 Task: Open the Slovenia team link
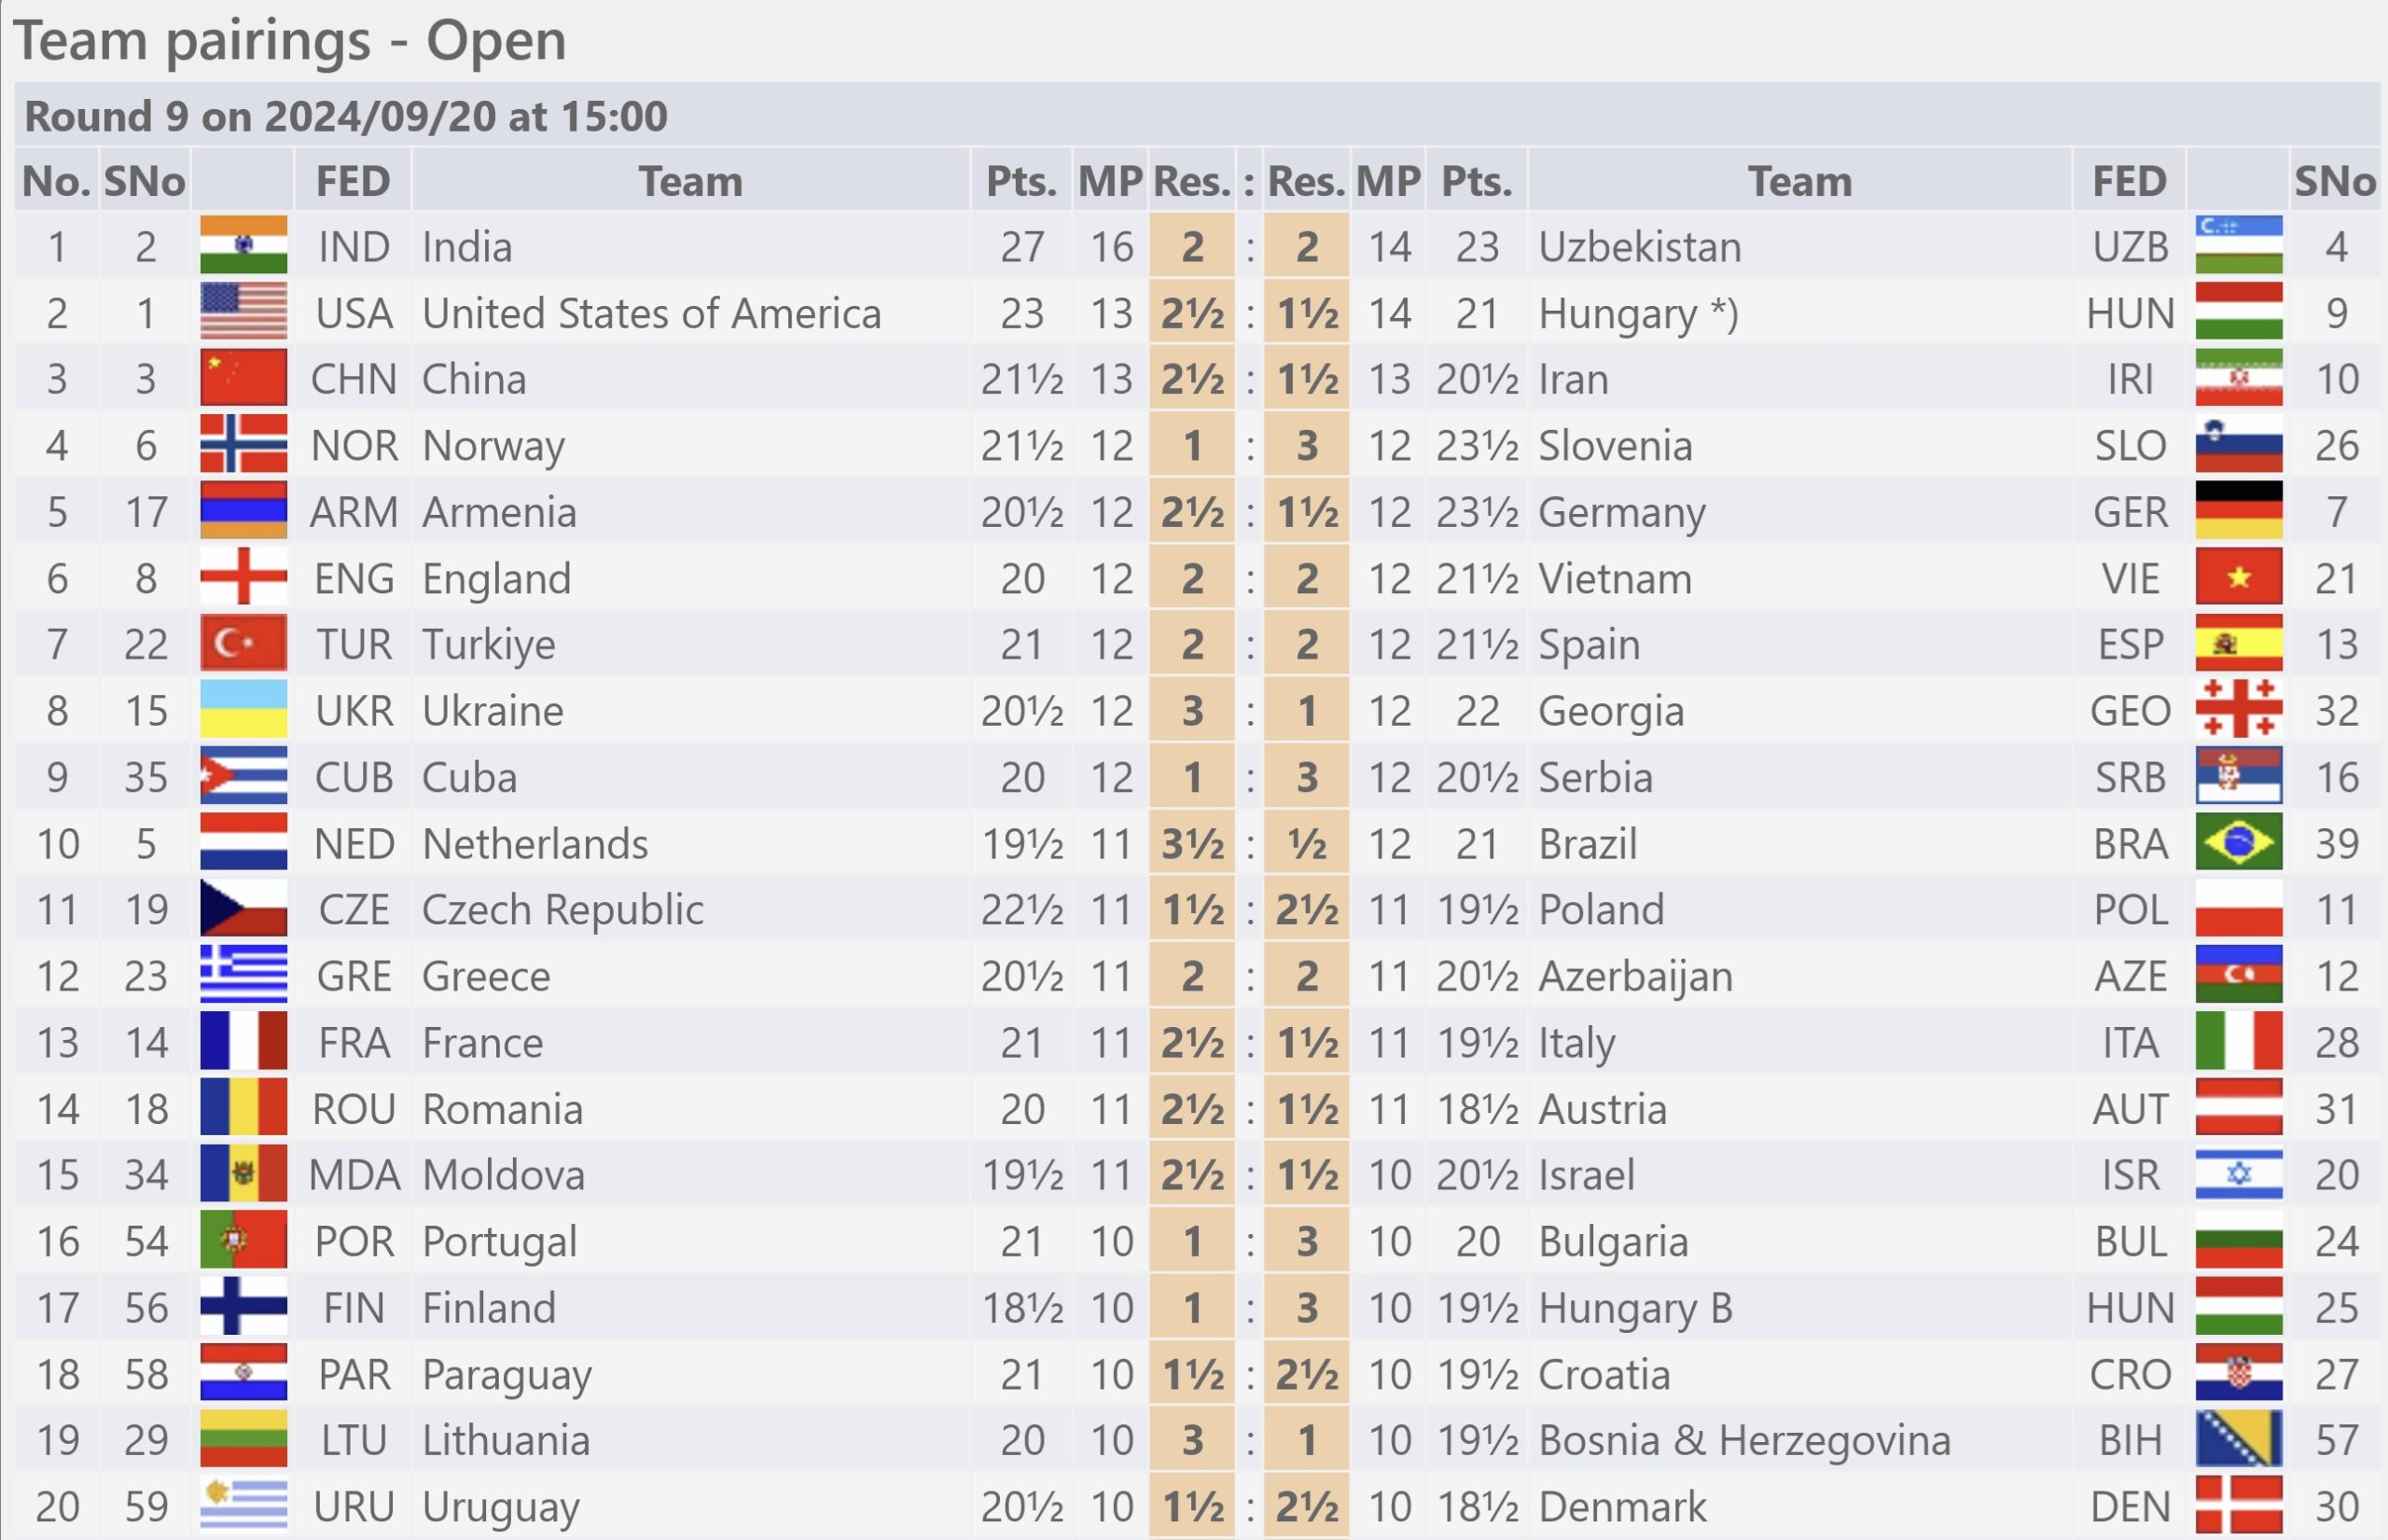click(1615, 445)
